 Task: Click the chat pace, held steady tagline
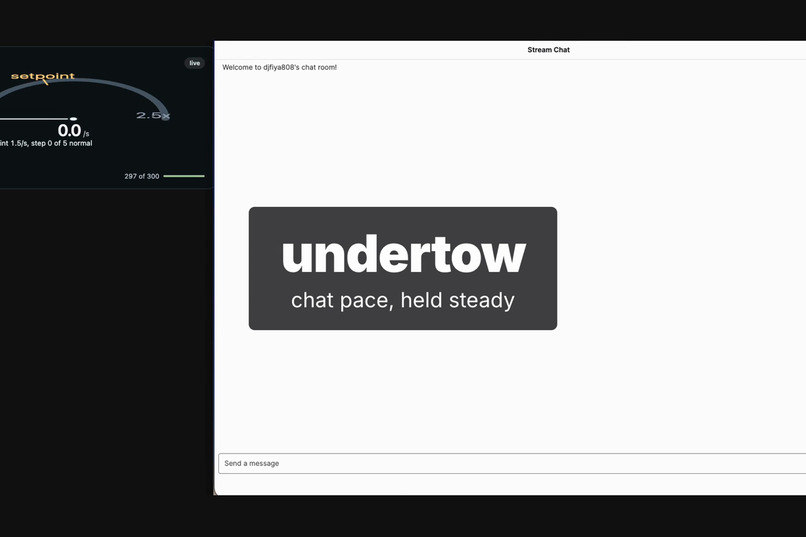(x=402, y=301)
